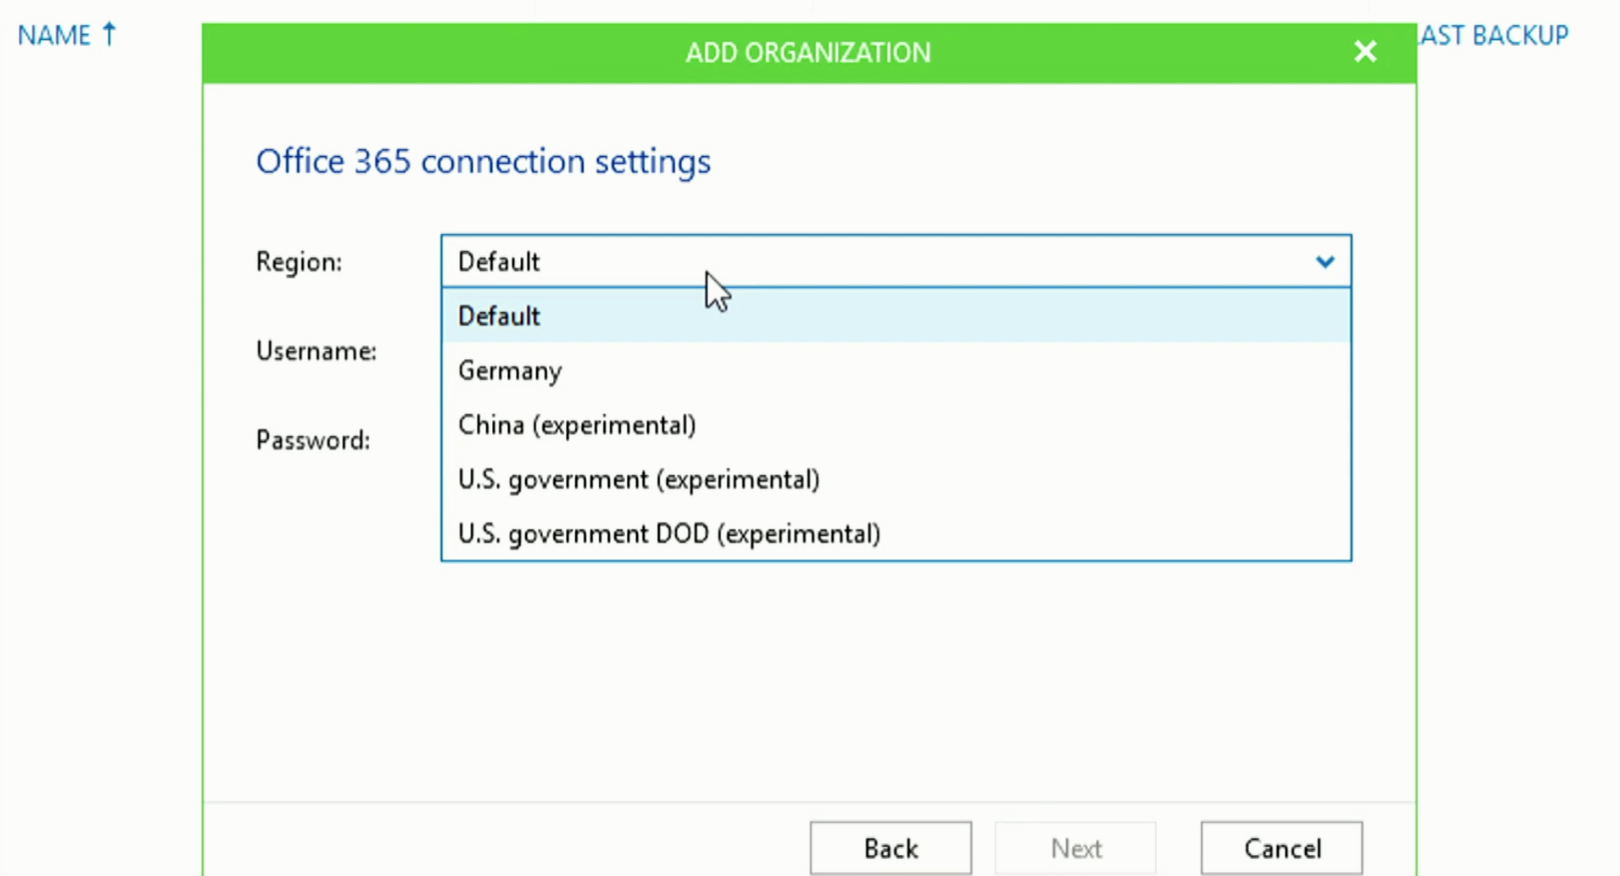Click the LAST BACKUP column header
1620x876 pixels.
[x=1494, y=35]
